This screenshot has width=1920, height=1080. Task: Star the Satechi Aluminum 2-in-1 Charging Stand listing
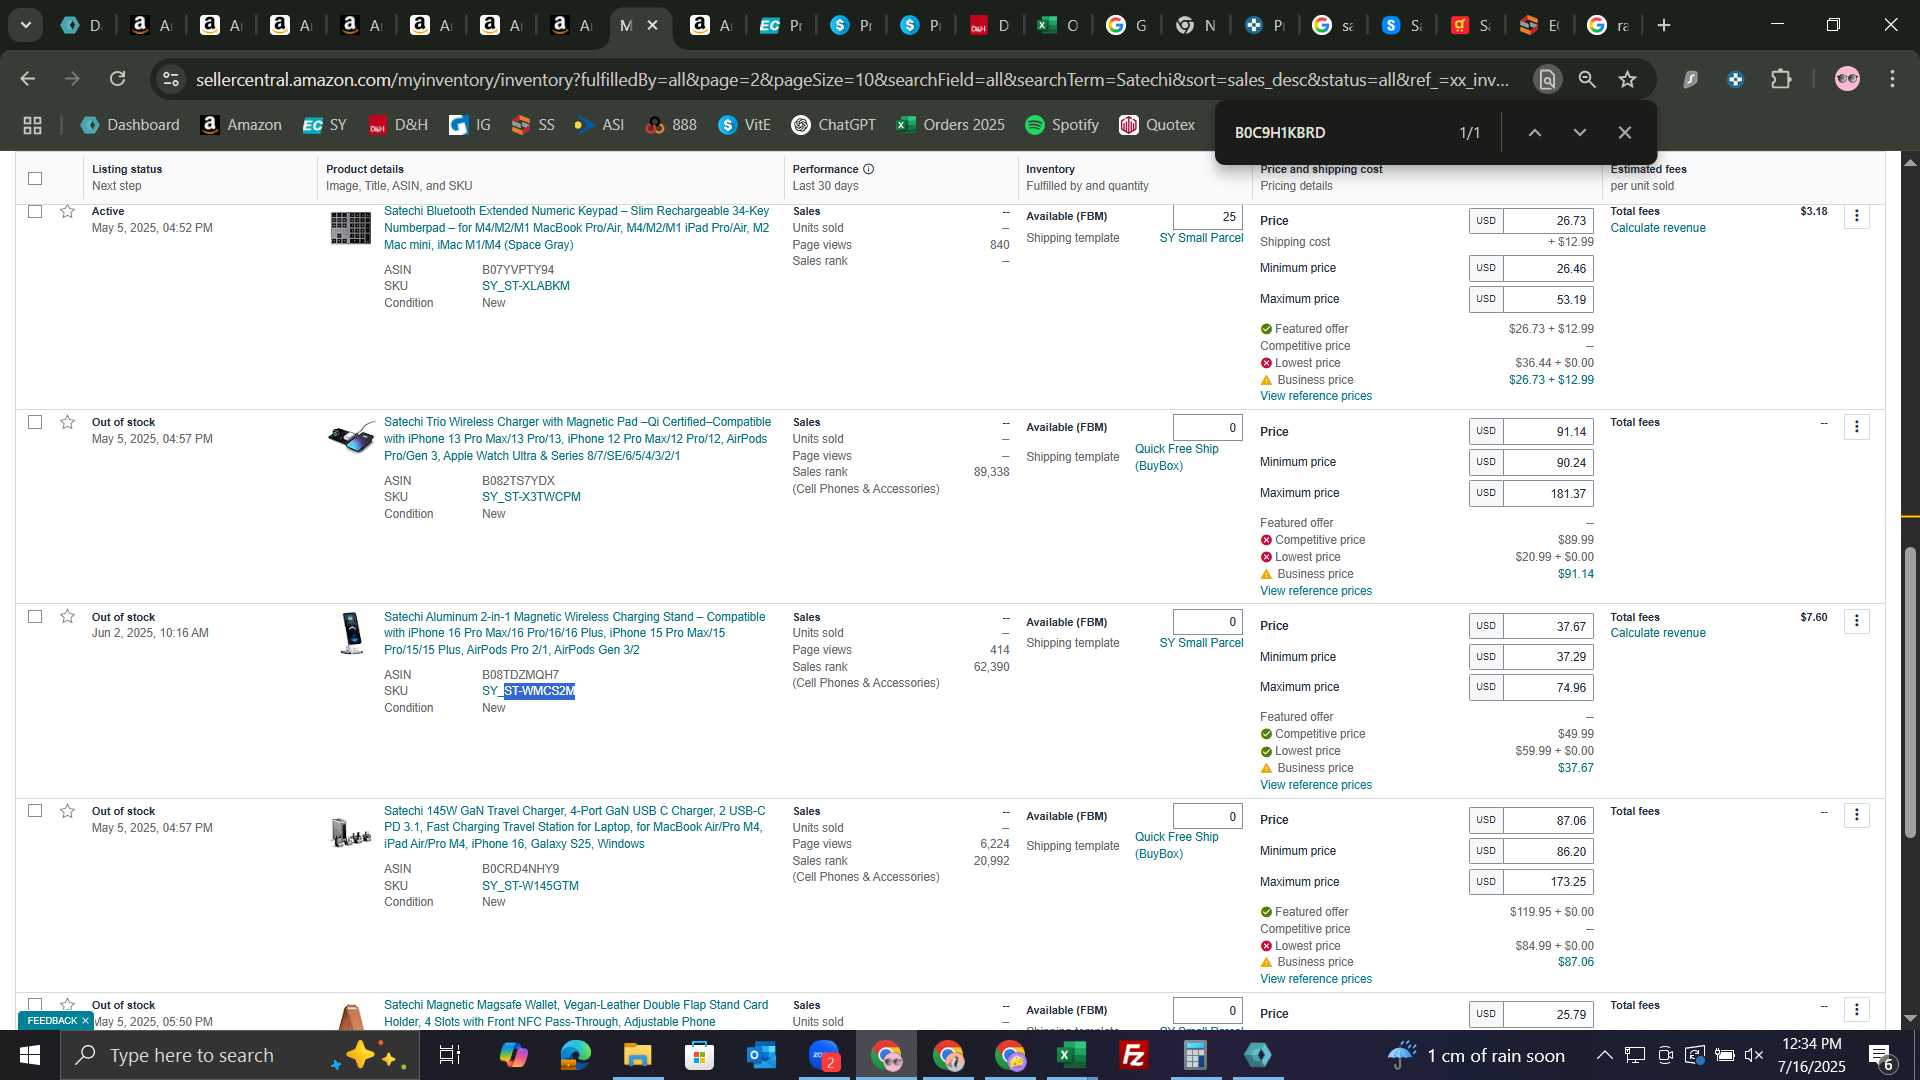tap(67, 616)
